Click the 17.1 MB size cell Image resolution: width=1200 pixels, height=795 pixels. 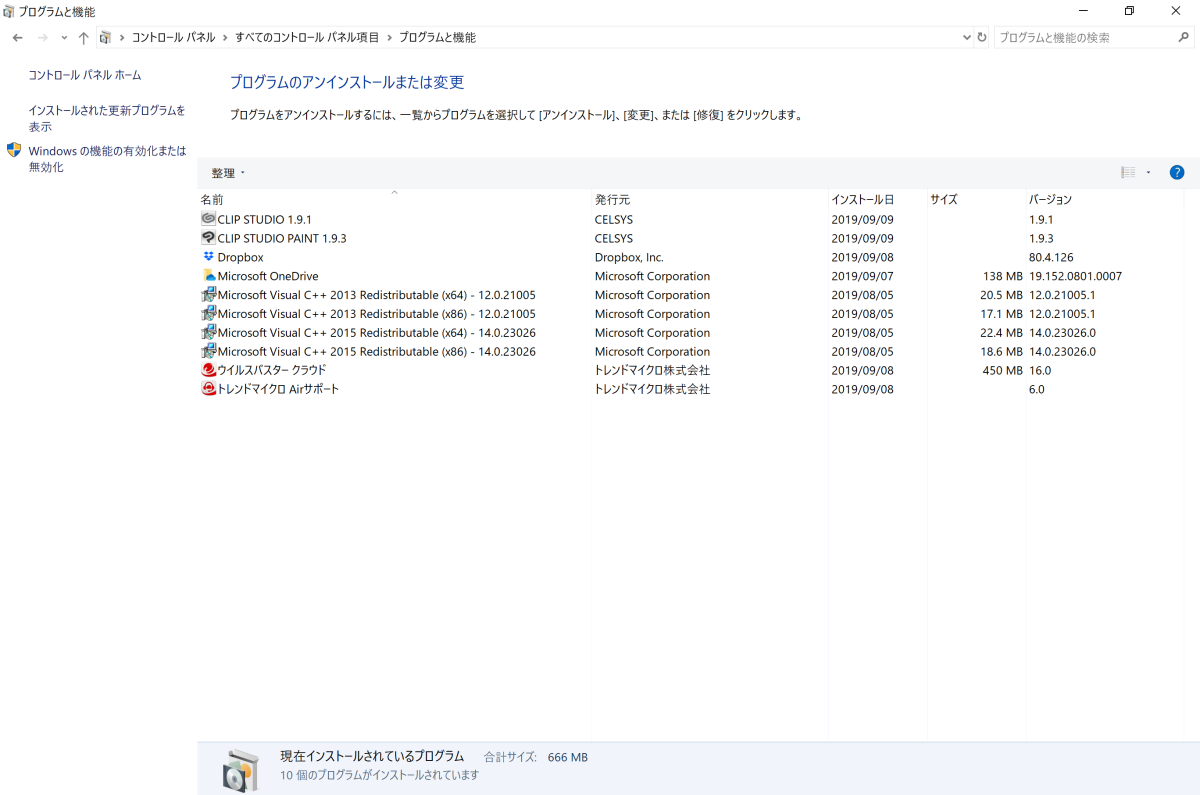pos(1002,314)
